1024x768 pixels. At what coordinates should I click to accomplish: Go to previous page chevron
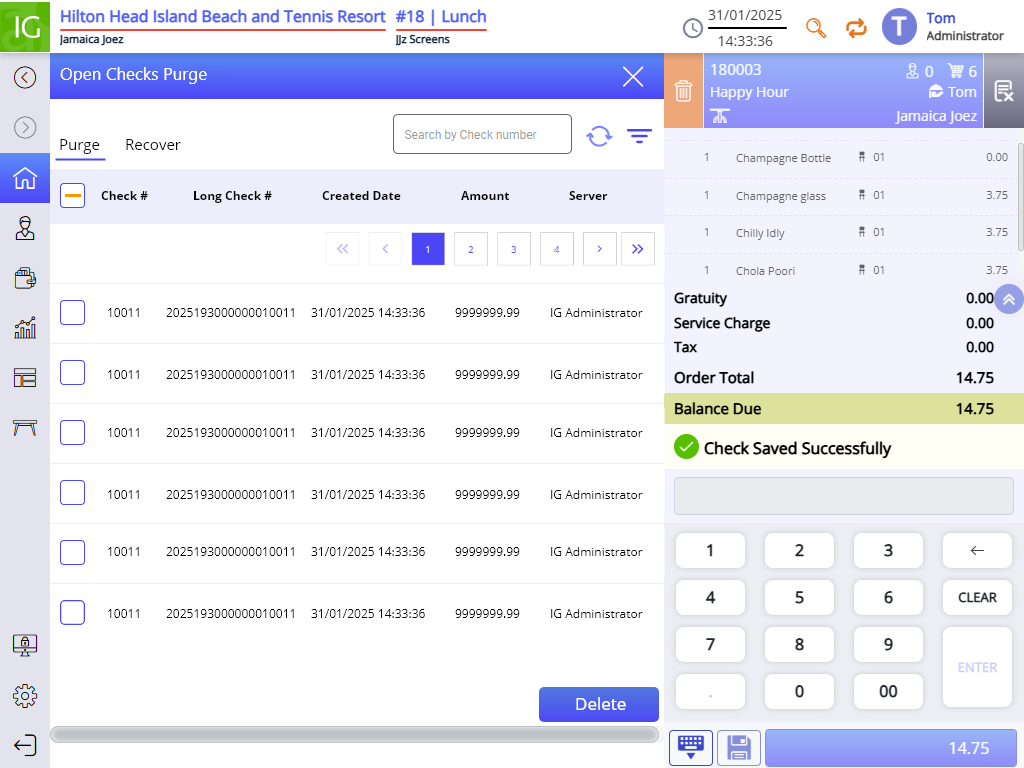(385, 249)
